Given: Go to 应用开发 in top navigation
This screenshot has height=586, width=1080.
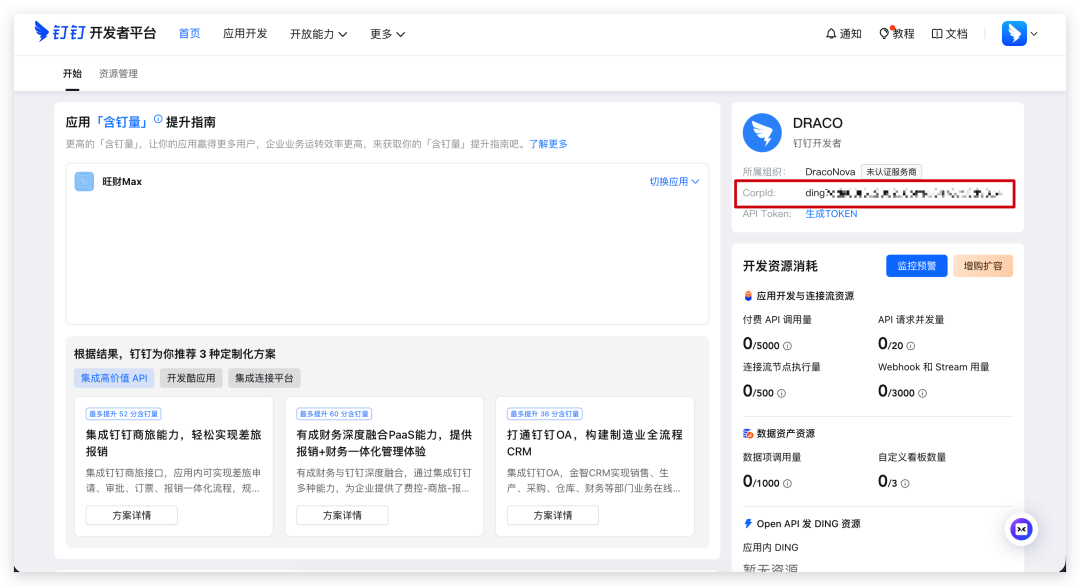Looking at the screenshot, I should [x=245, y=33].
